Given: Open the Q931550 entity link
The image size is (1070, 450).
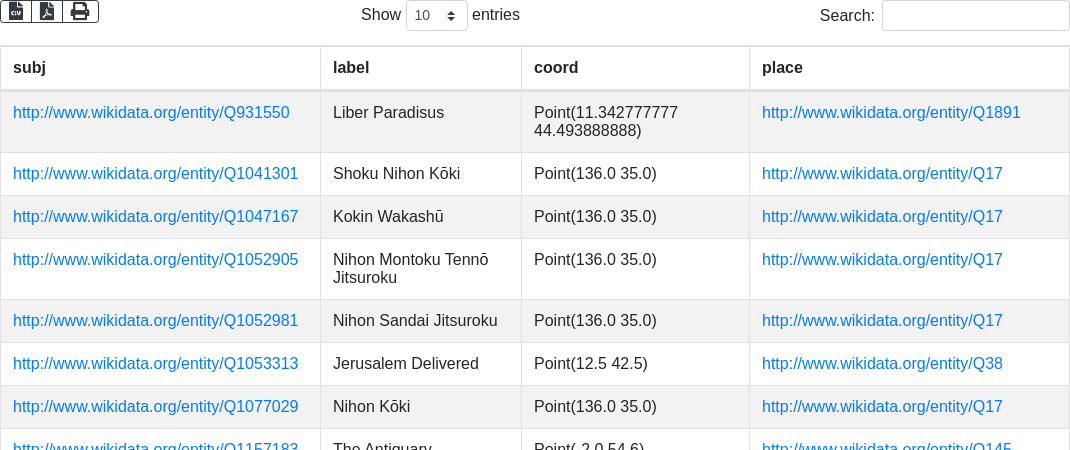Looking at the screenshot, I should [x=151, y=113].
